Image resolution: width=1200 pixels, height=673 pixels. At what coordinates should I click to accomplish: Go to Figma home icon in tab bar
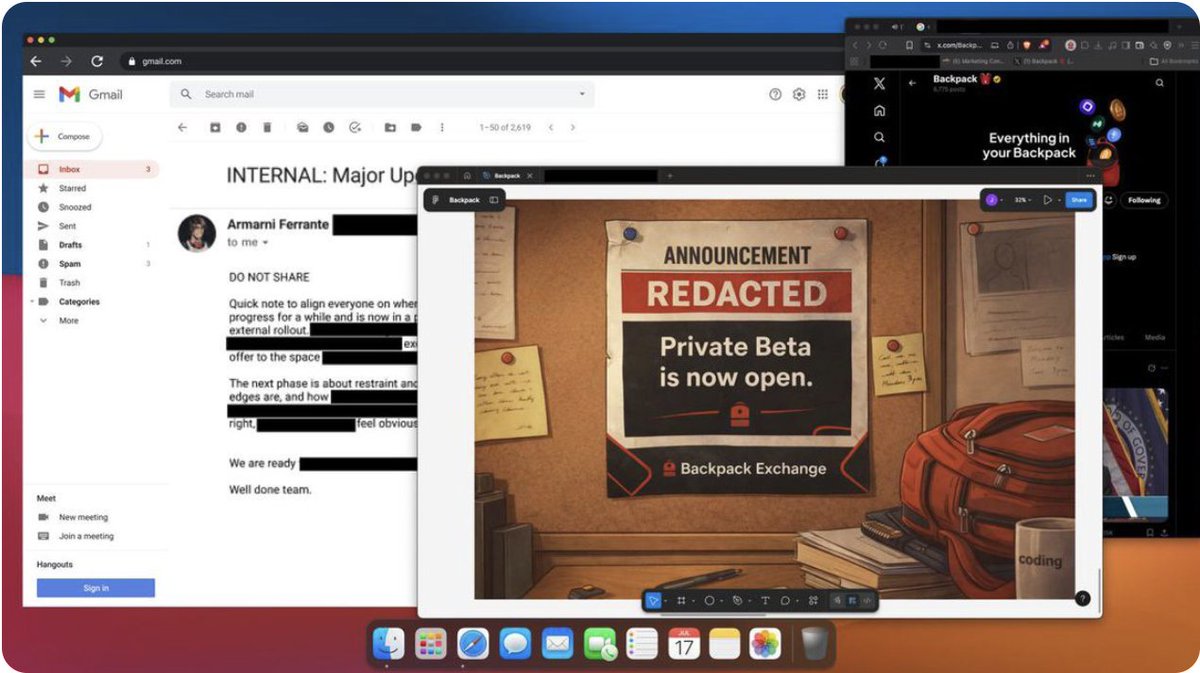[467, 176]
